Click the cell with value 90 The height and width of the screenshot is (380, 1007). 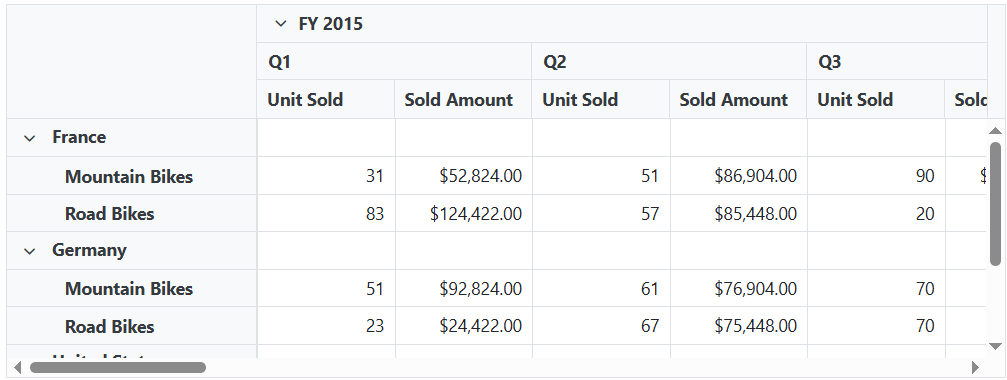[876, 176]
